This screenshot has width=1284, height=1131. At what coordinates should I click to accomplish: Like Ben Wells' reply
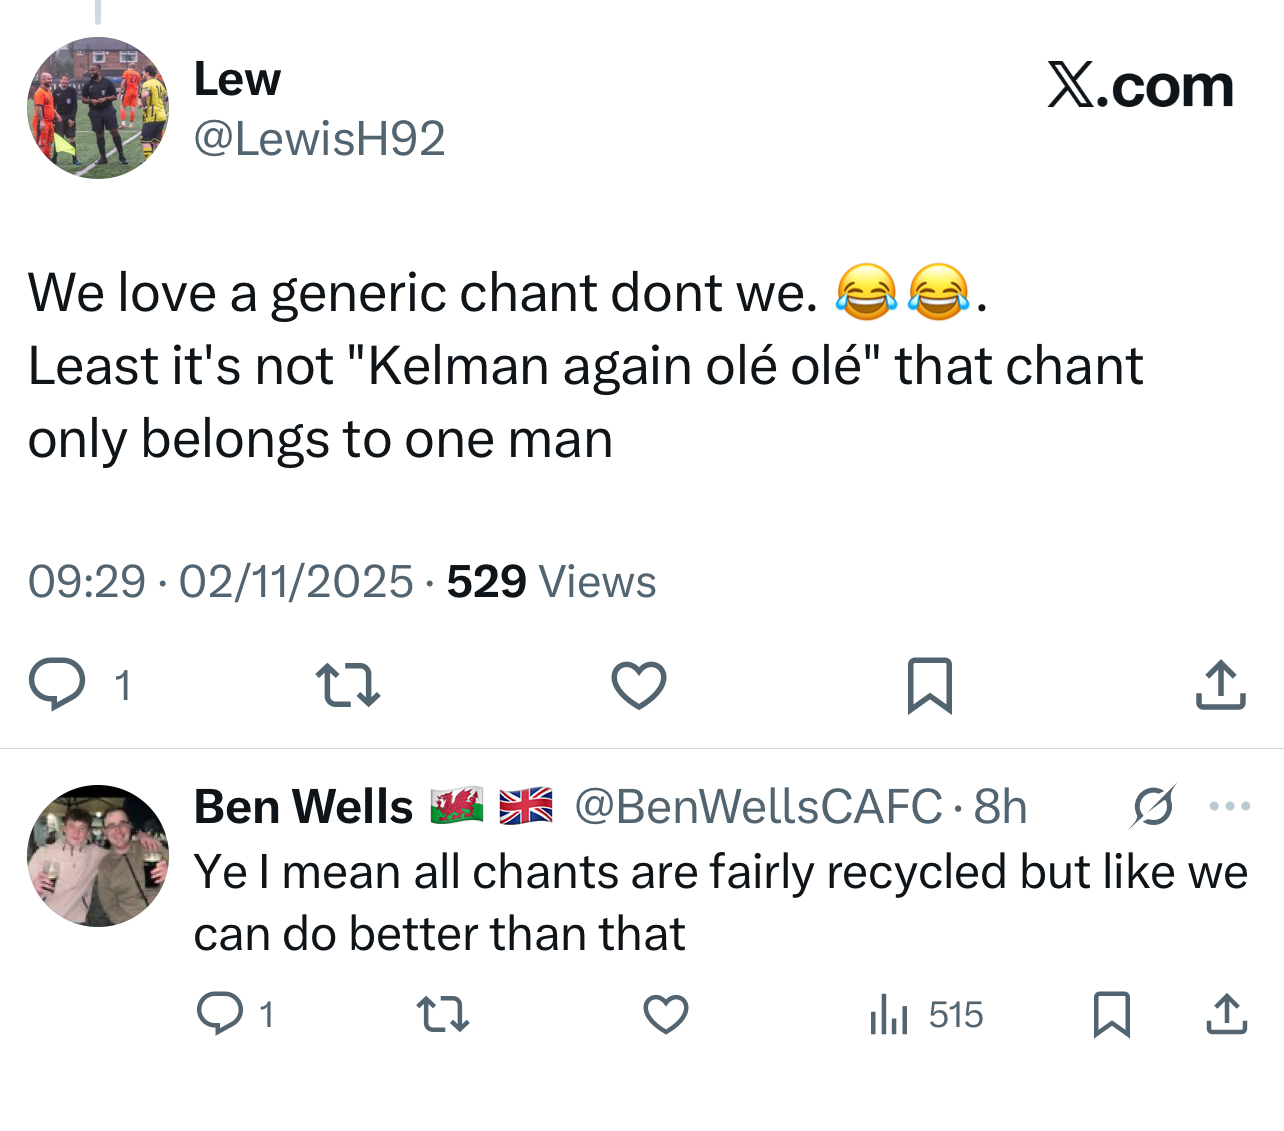[665, 1014]
